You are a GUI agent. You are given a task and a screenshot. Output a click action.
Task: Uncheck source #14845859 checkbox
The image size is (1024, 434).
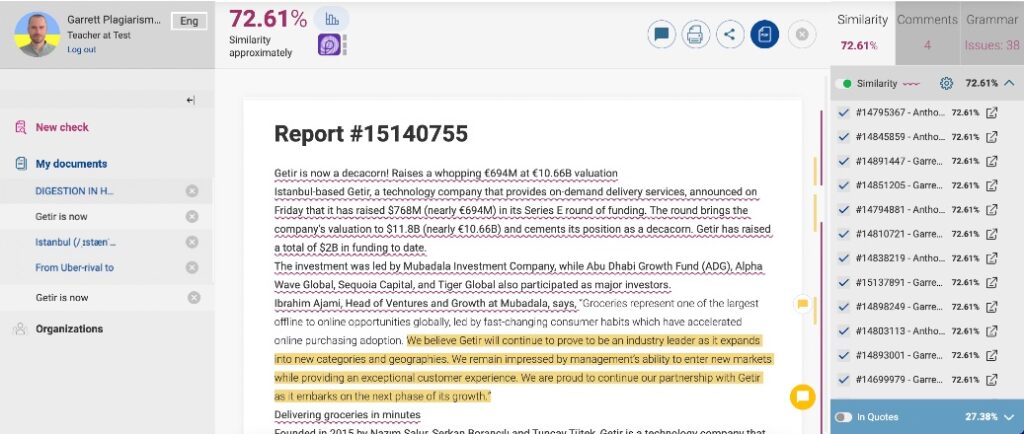coord(843,136)
